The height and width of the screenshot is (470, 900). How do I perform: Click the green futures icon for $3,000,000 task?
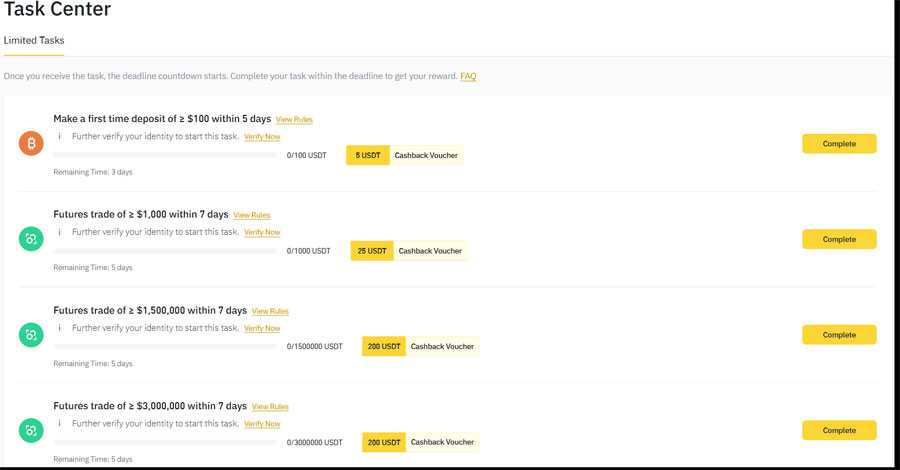point(31,431)
